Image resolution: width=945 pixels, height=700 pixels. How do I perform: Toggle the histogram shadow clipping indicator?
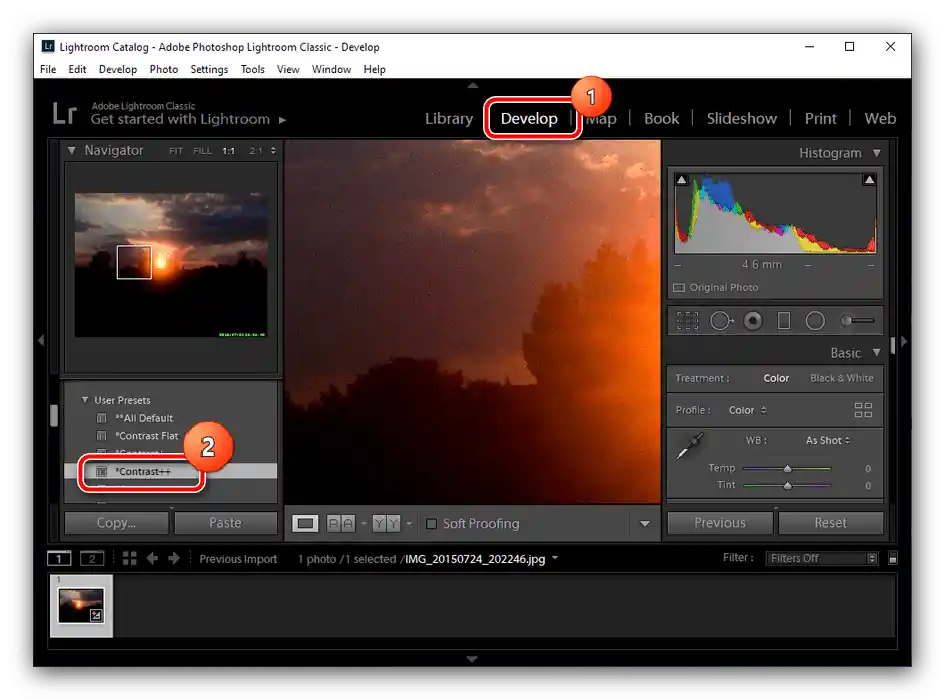pos(681,180)
